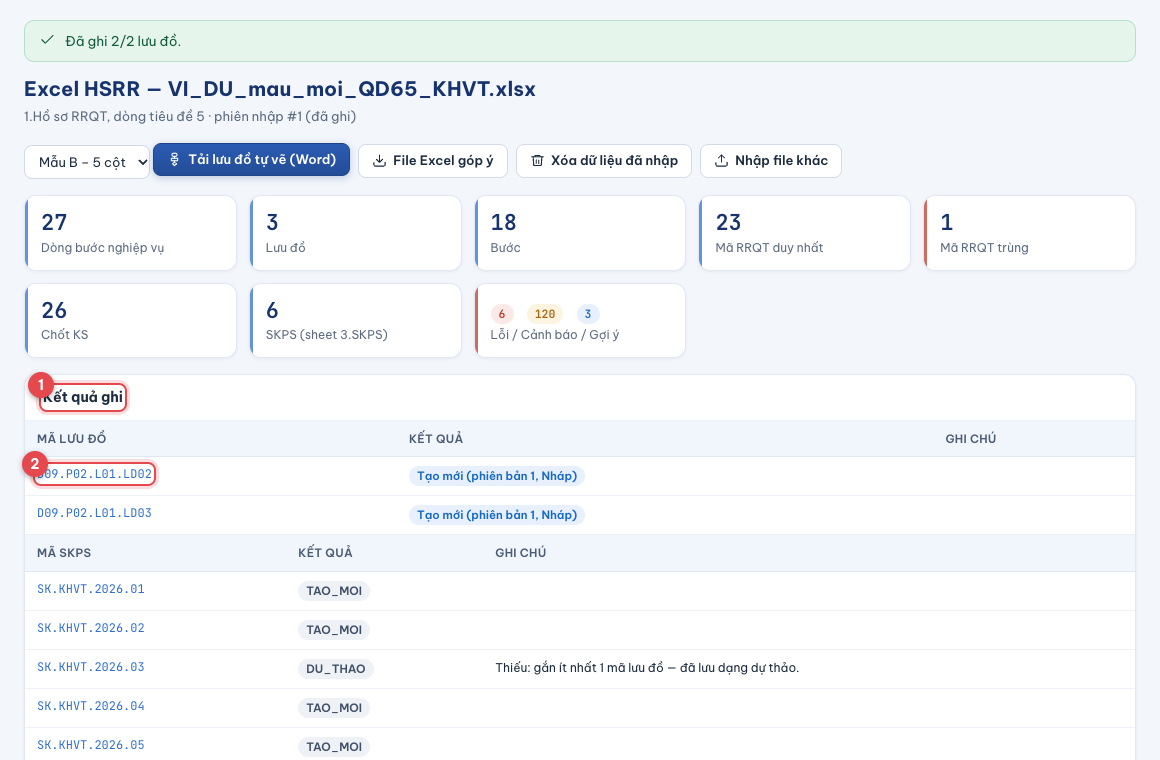Select the 3 Lưu đồ stat card
This screenshot has height=760, width=1160.
(356, 233)
